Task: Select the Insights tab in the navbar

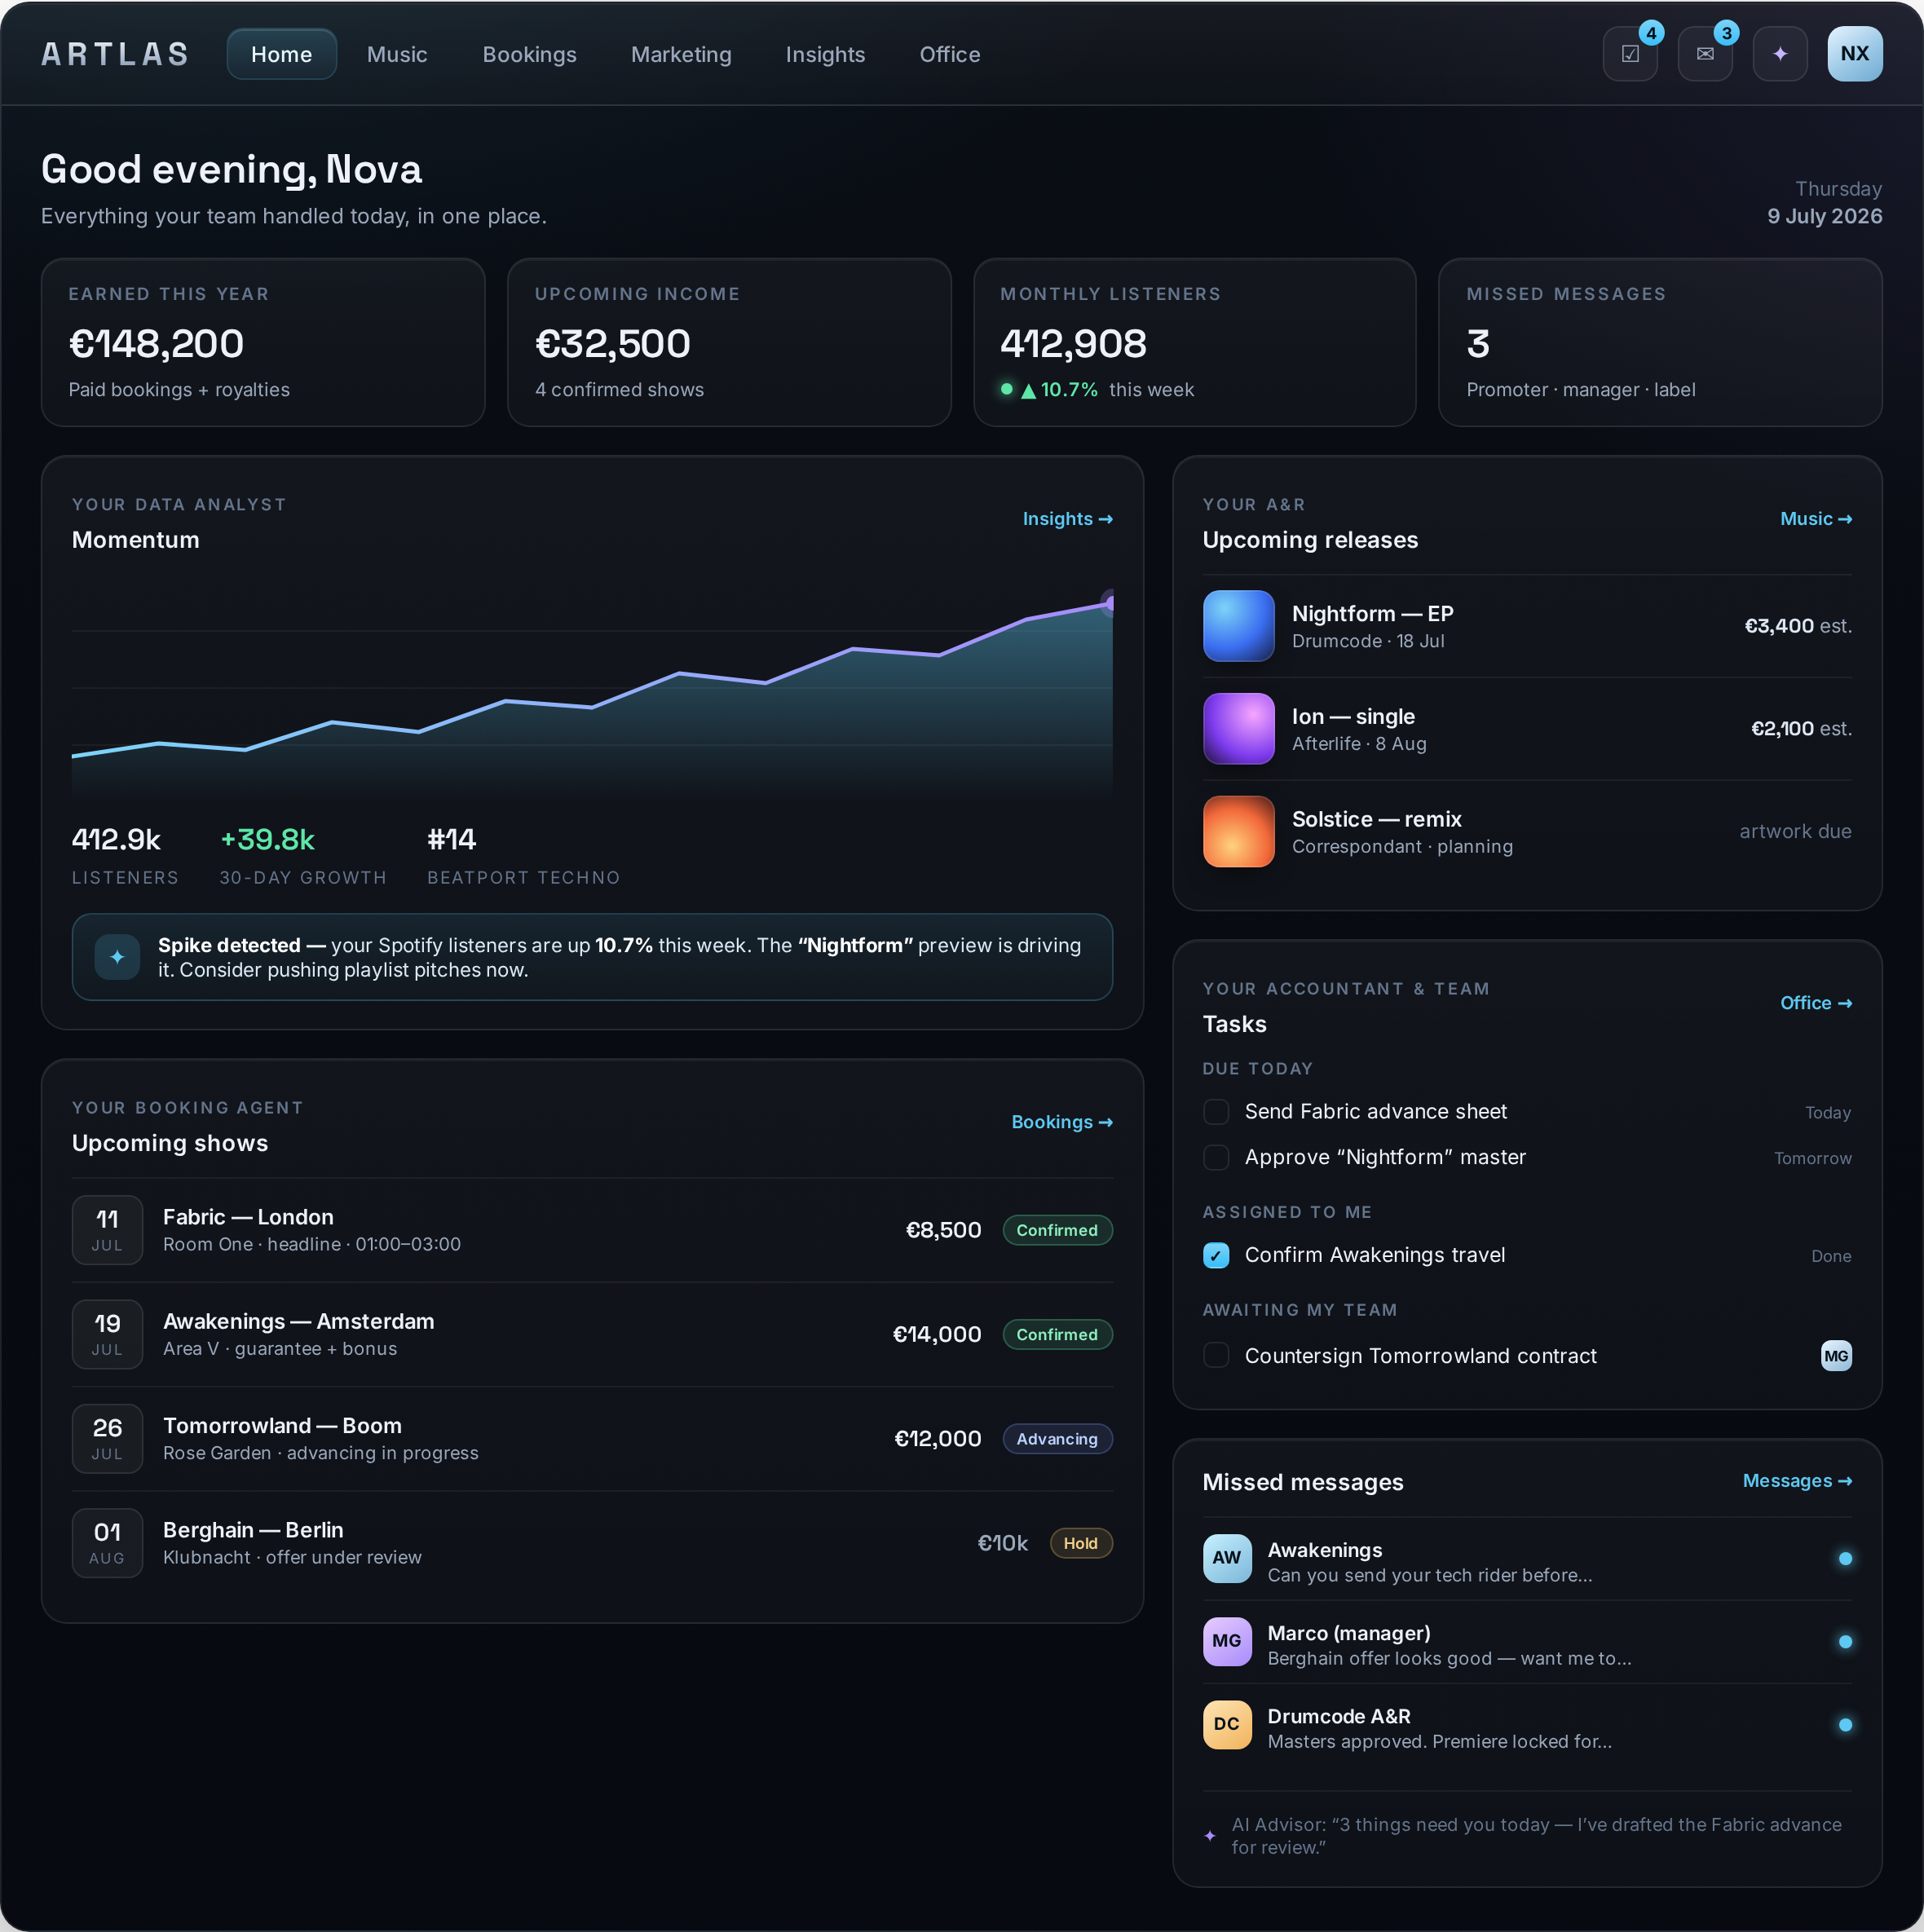Action: (x=825, y=54)
